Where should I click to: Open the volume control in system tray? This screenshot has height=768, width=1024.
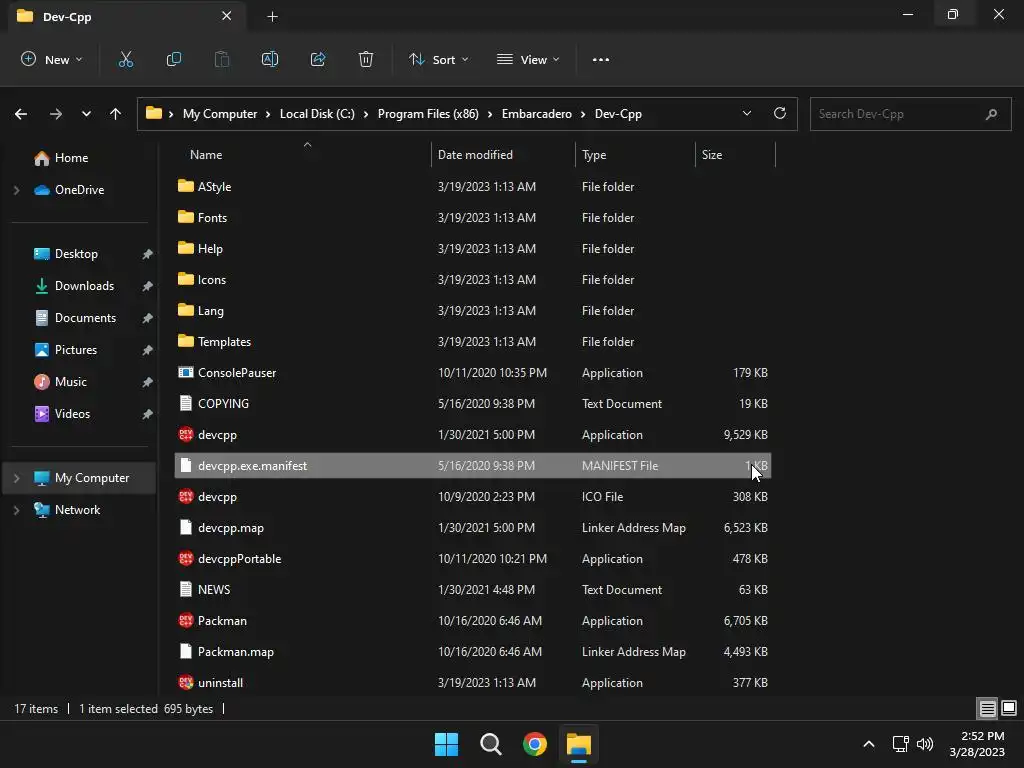[925, 744]
